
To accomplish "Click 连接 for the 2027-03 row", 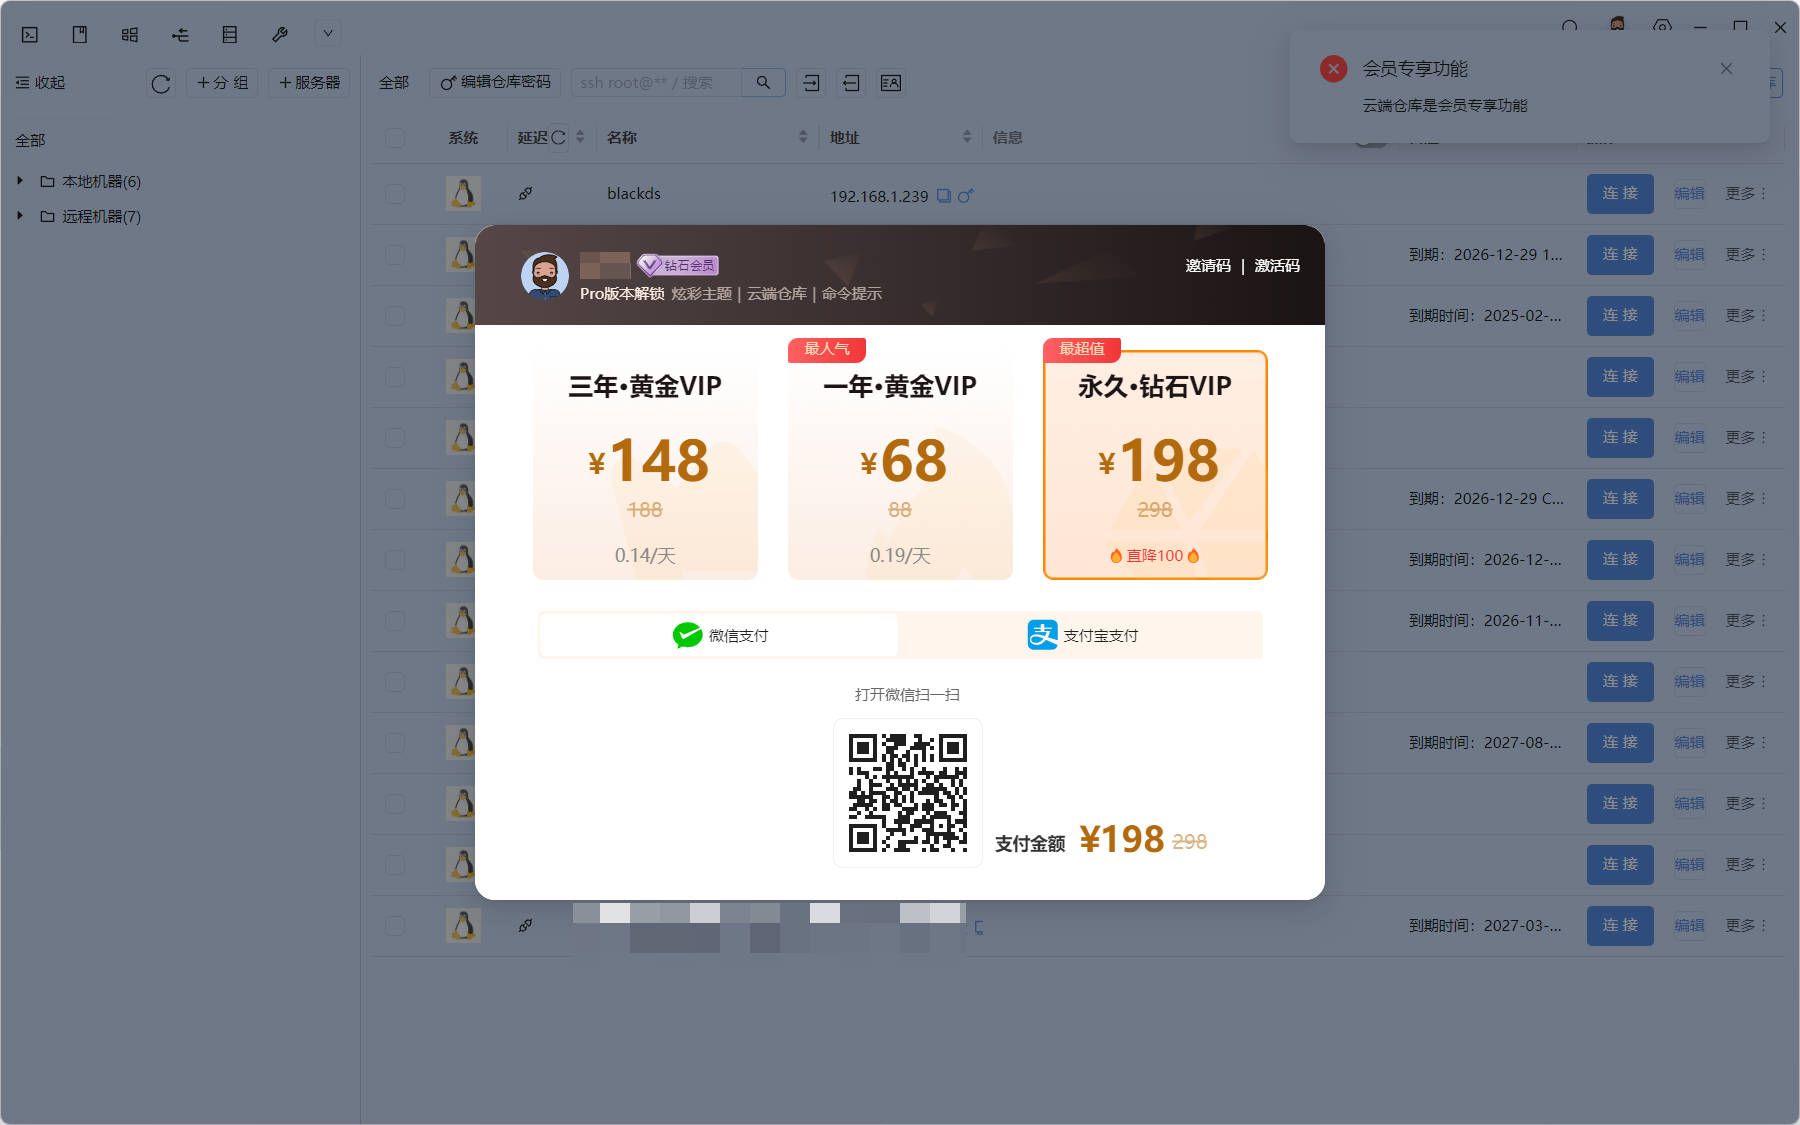I will click(x=1620, y=925).
